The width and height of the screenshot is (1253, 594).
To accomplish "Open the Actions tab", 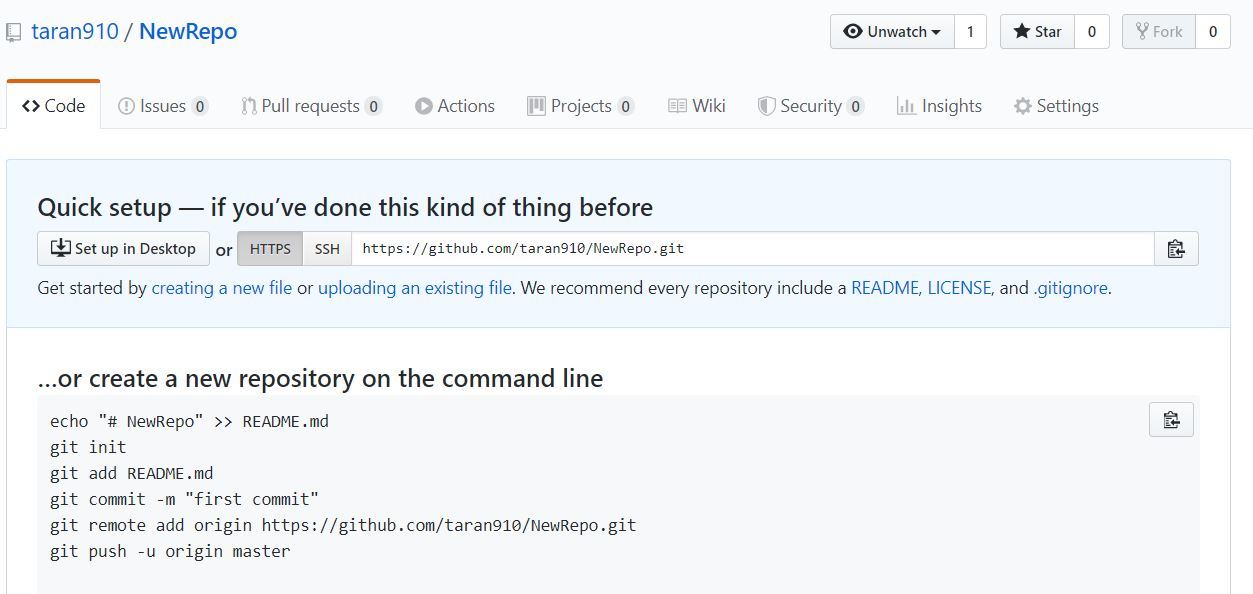I will pyautogui.click(x=455, y=106).
